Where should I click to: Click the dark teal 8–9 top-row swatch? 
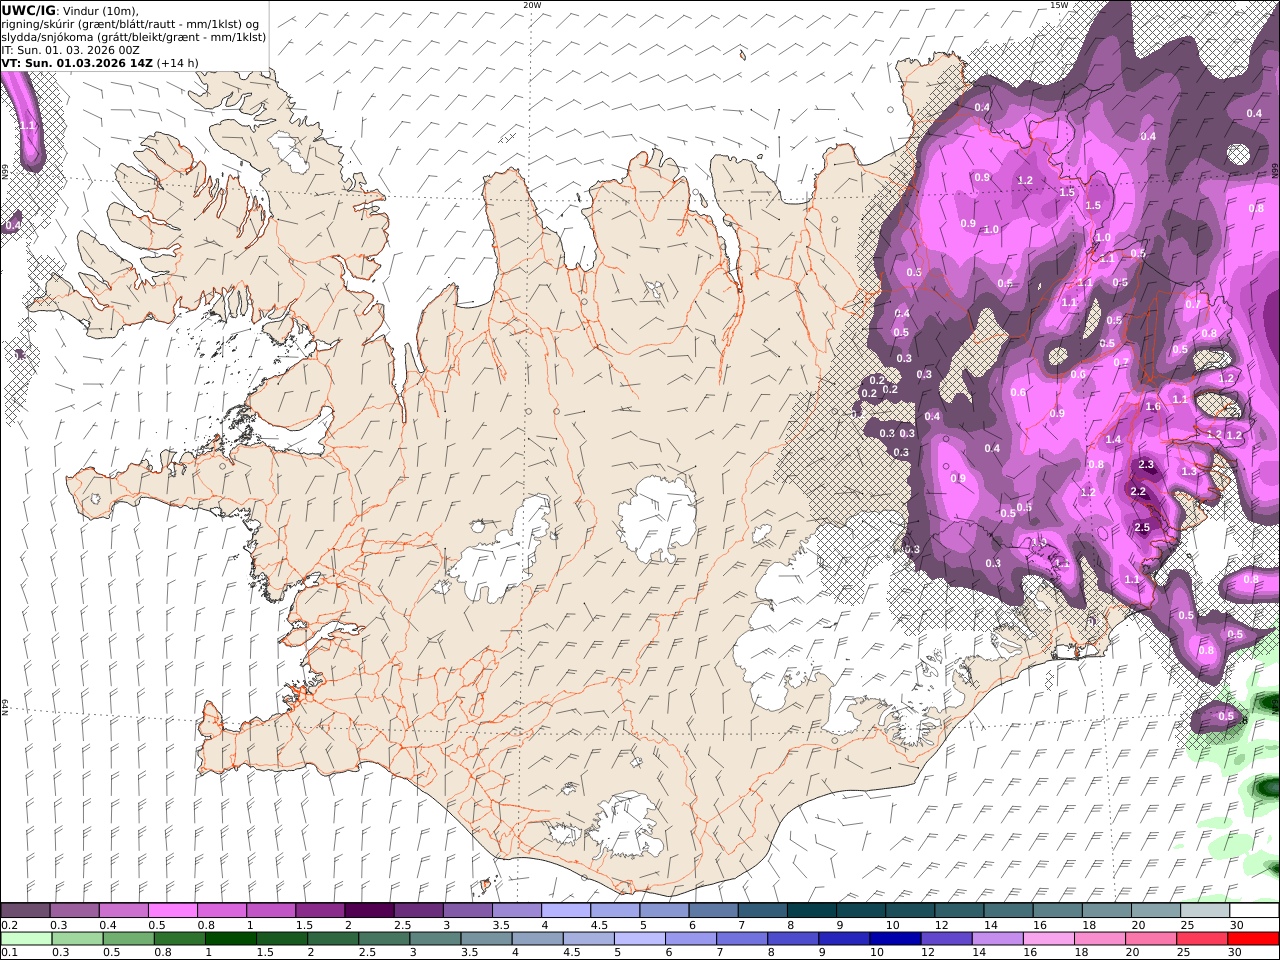pos(812,911)
